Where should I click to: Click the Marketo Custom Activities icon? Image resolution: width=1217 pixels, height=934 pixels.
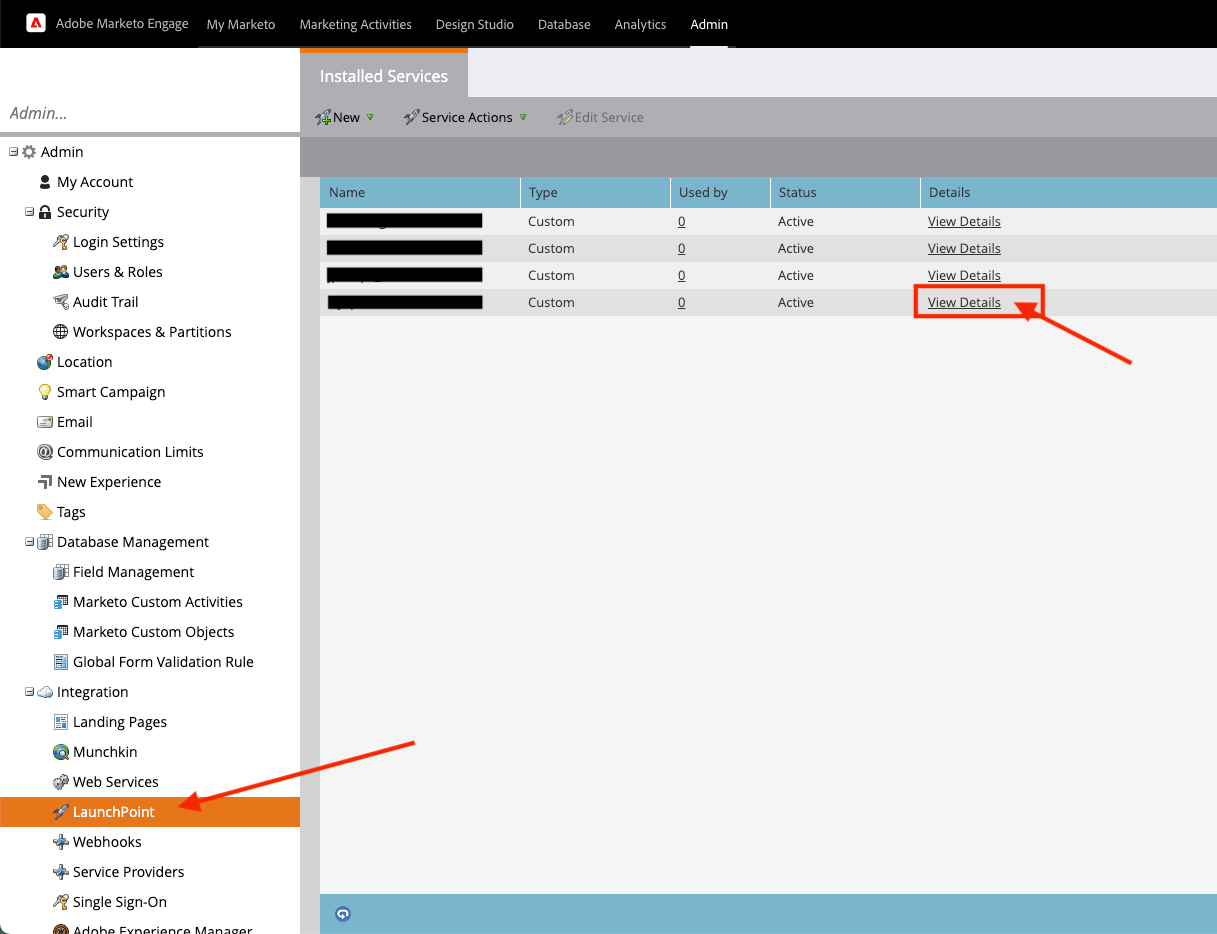(61, 602)
